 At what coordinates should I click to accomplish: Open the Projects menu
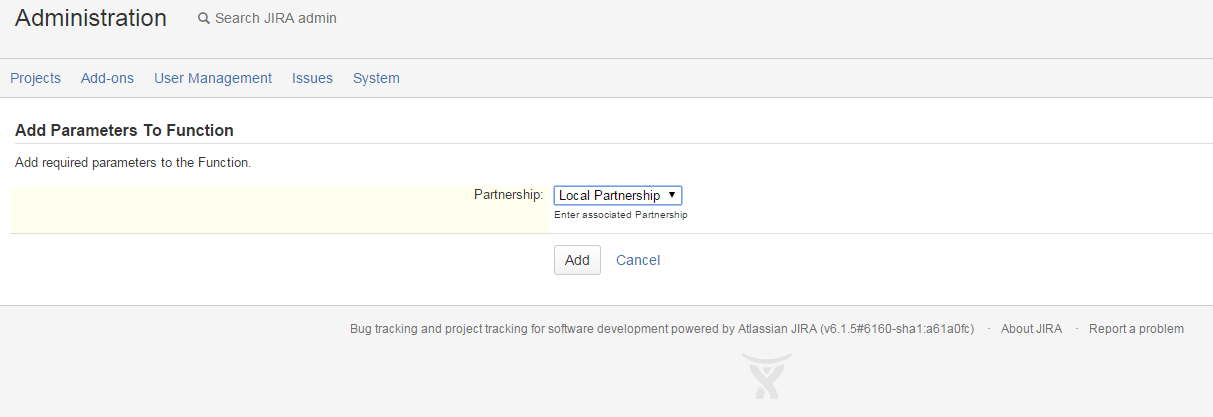tap(36, 78)
